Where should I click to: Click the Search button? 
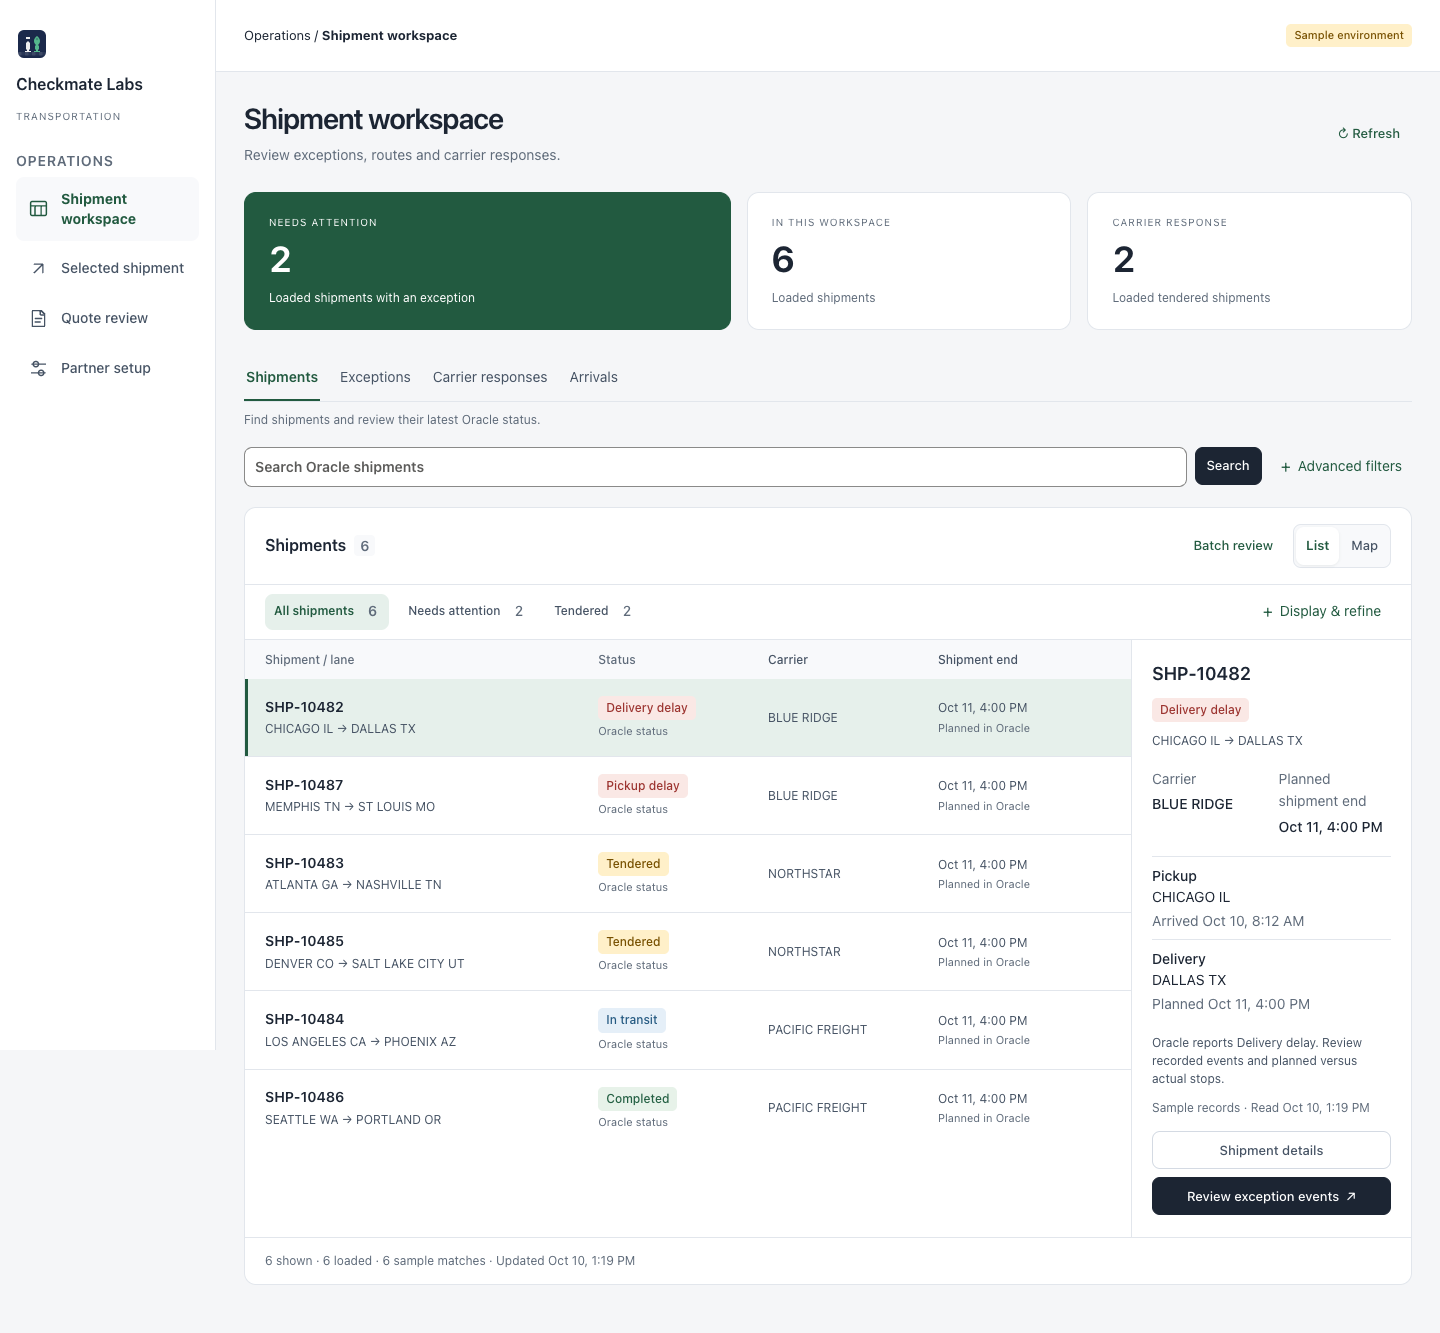point(1228,466)
